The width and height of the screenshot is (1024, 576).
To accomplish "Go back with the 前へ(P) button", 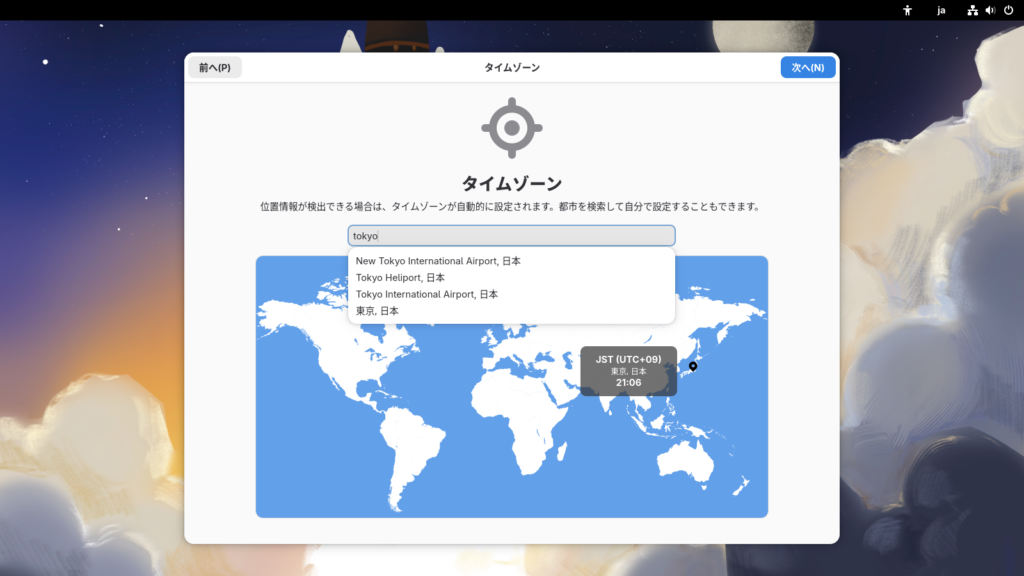I will [x=215, y=67].
